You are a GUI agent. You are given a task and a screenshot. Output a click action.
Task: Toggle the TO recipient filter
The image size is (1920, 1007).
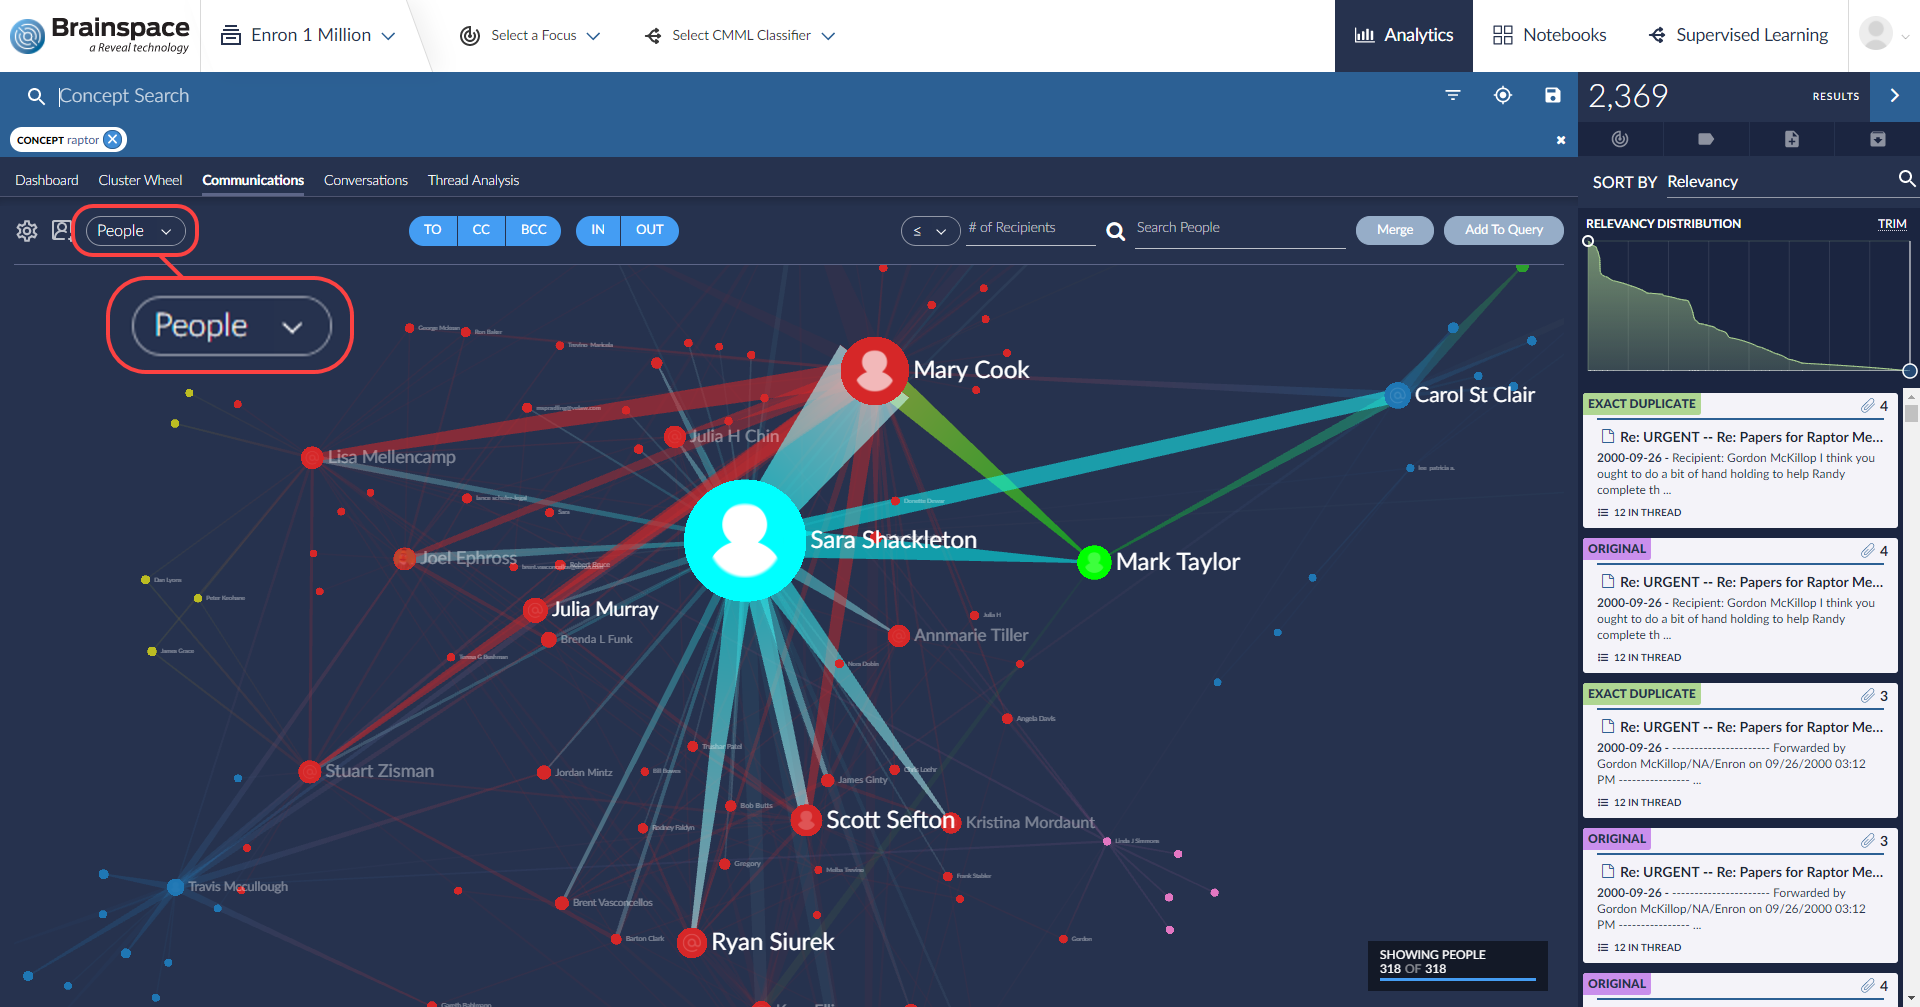coord(433,230)
